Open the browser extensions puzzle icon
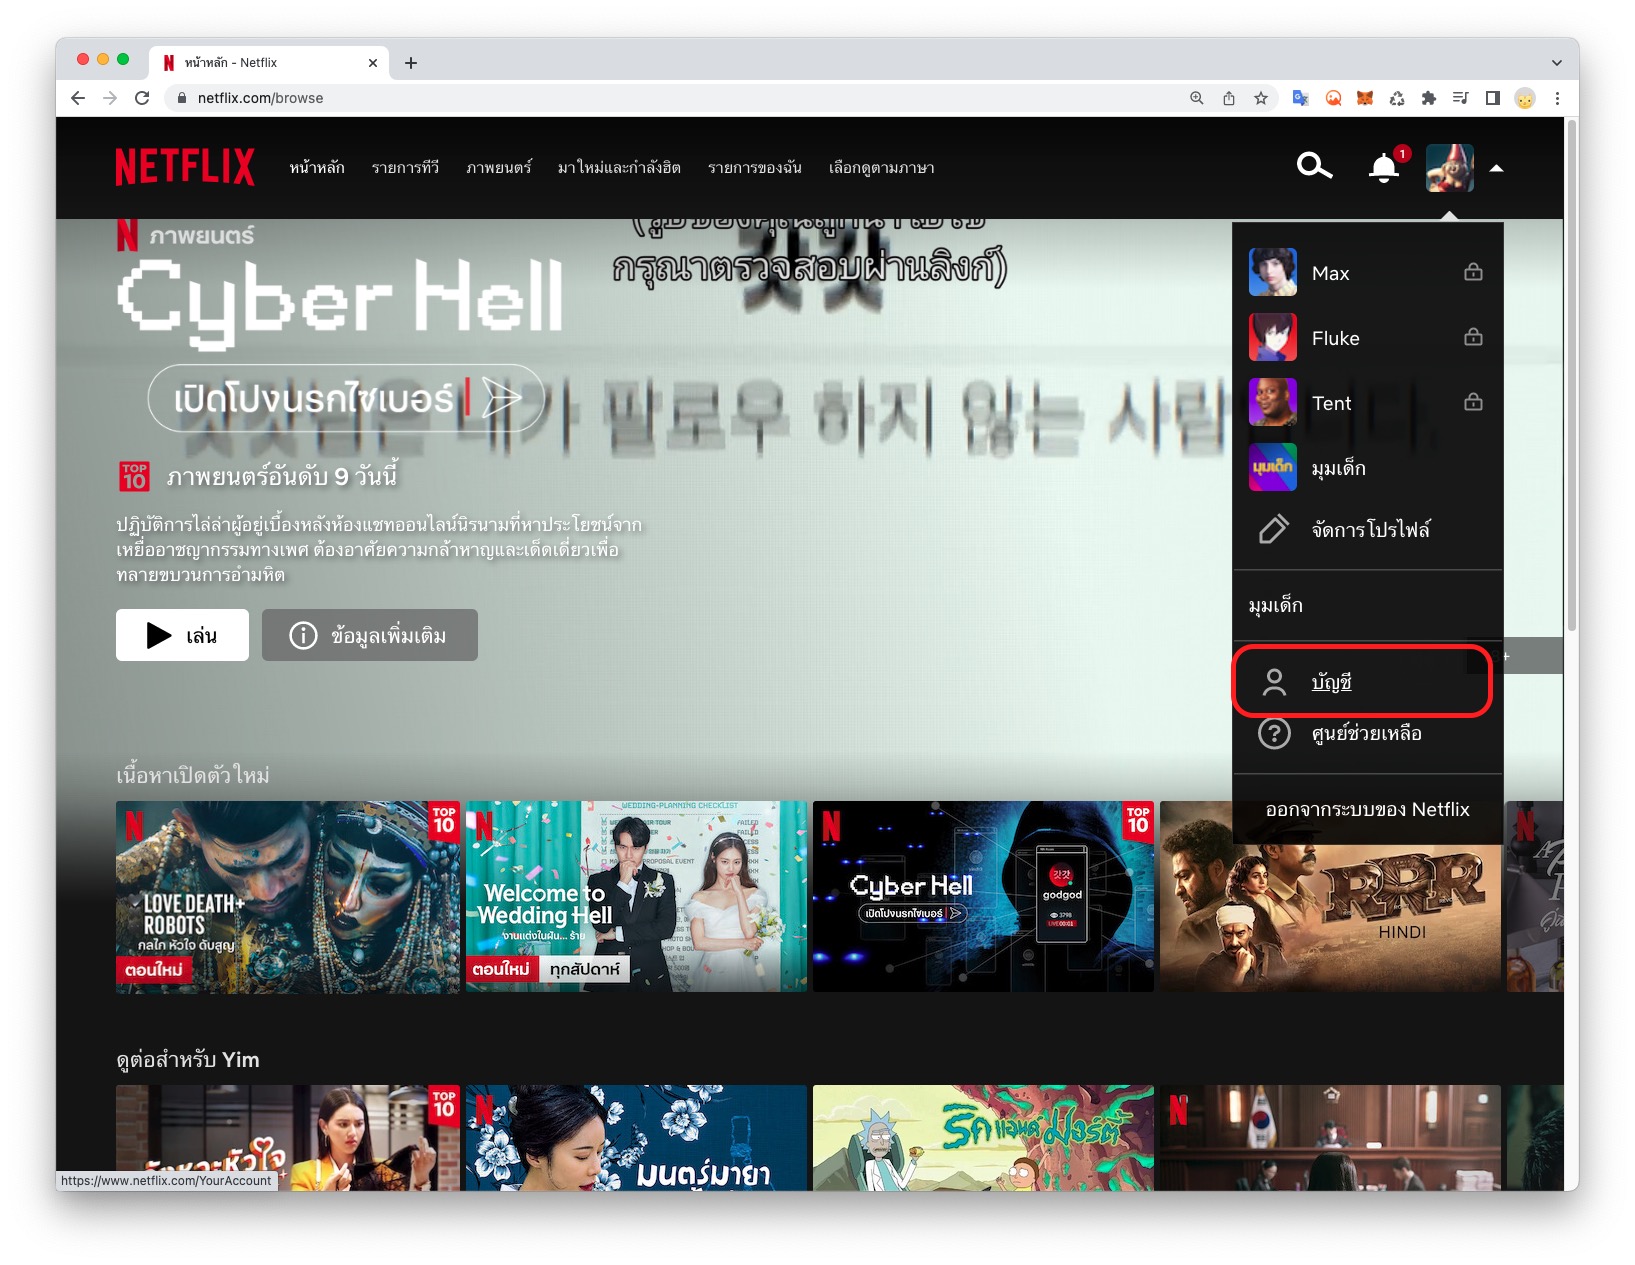Viewport: 1635px width, 1265px height. (1428, 98)
